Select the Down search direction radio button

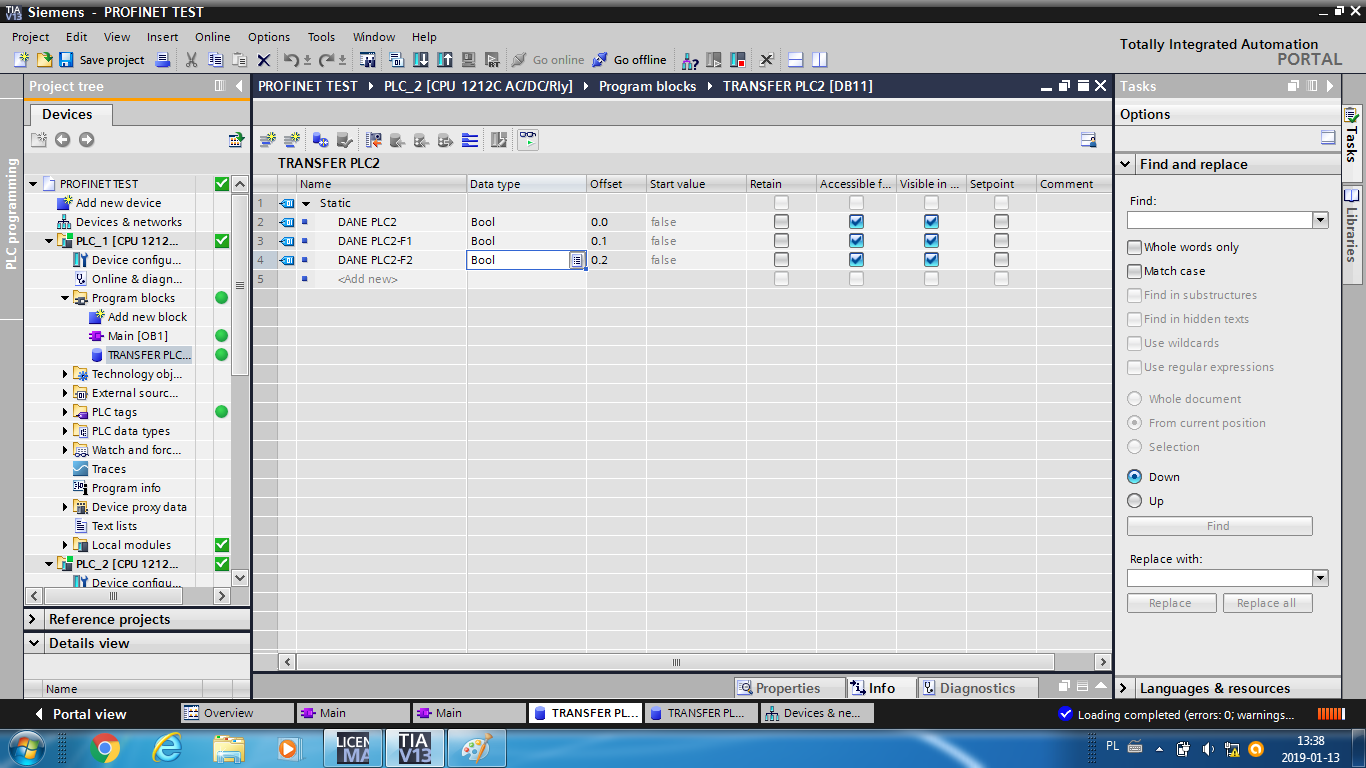pos(1134,477)
